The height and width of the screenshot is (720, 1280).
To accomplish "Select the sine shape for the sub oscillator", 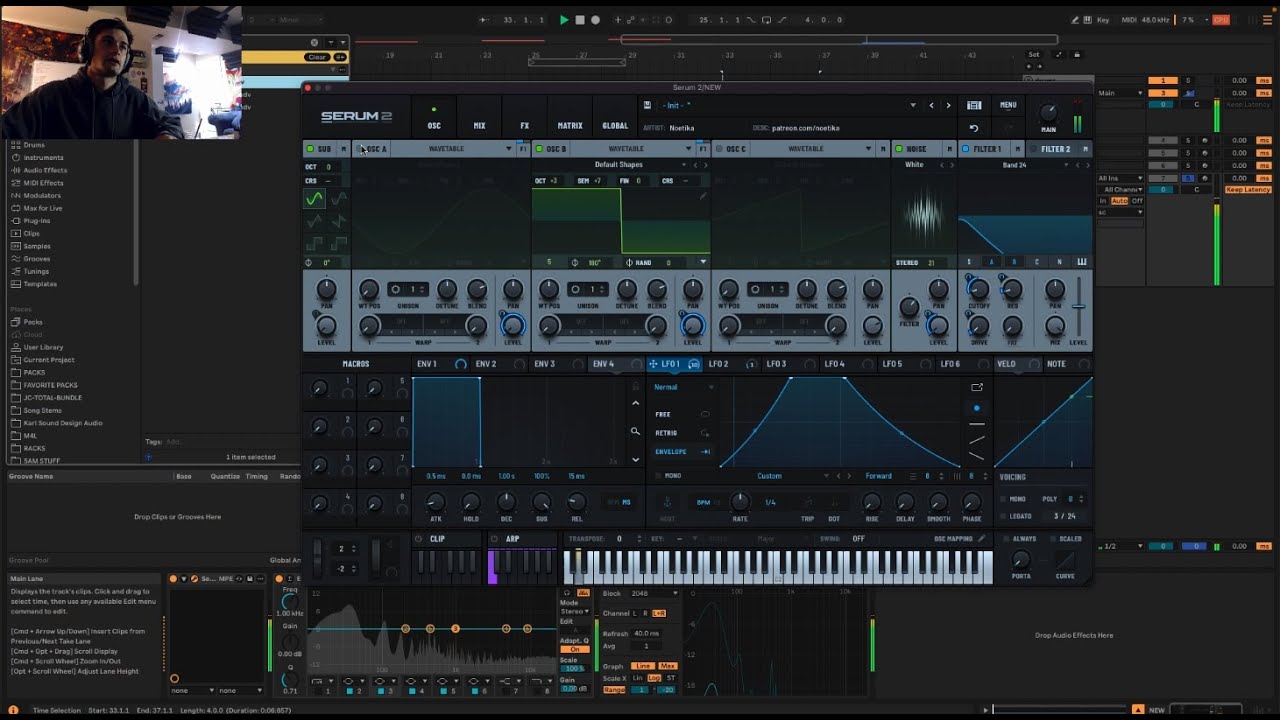I will (314, 199).
